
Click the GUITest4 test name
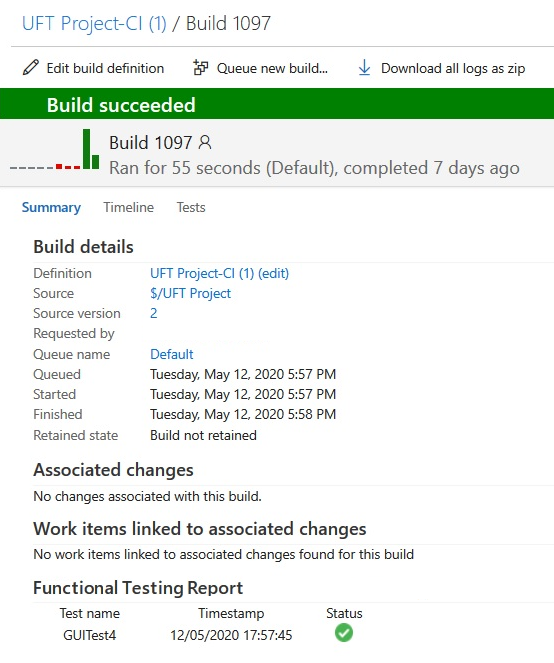tap(89, 635)
